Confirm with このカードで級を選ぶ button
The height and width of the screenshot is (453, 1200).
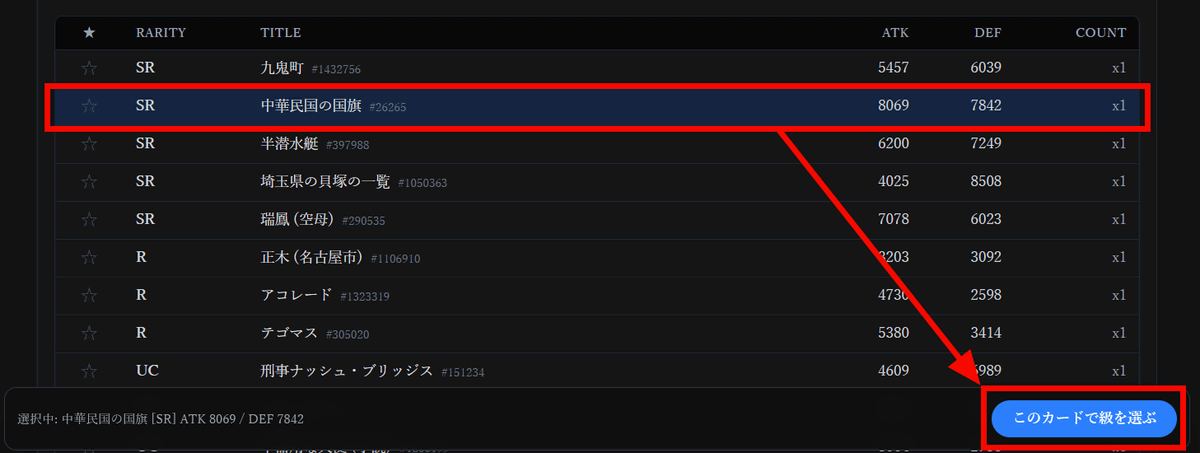(x=1084, y=419)
